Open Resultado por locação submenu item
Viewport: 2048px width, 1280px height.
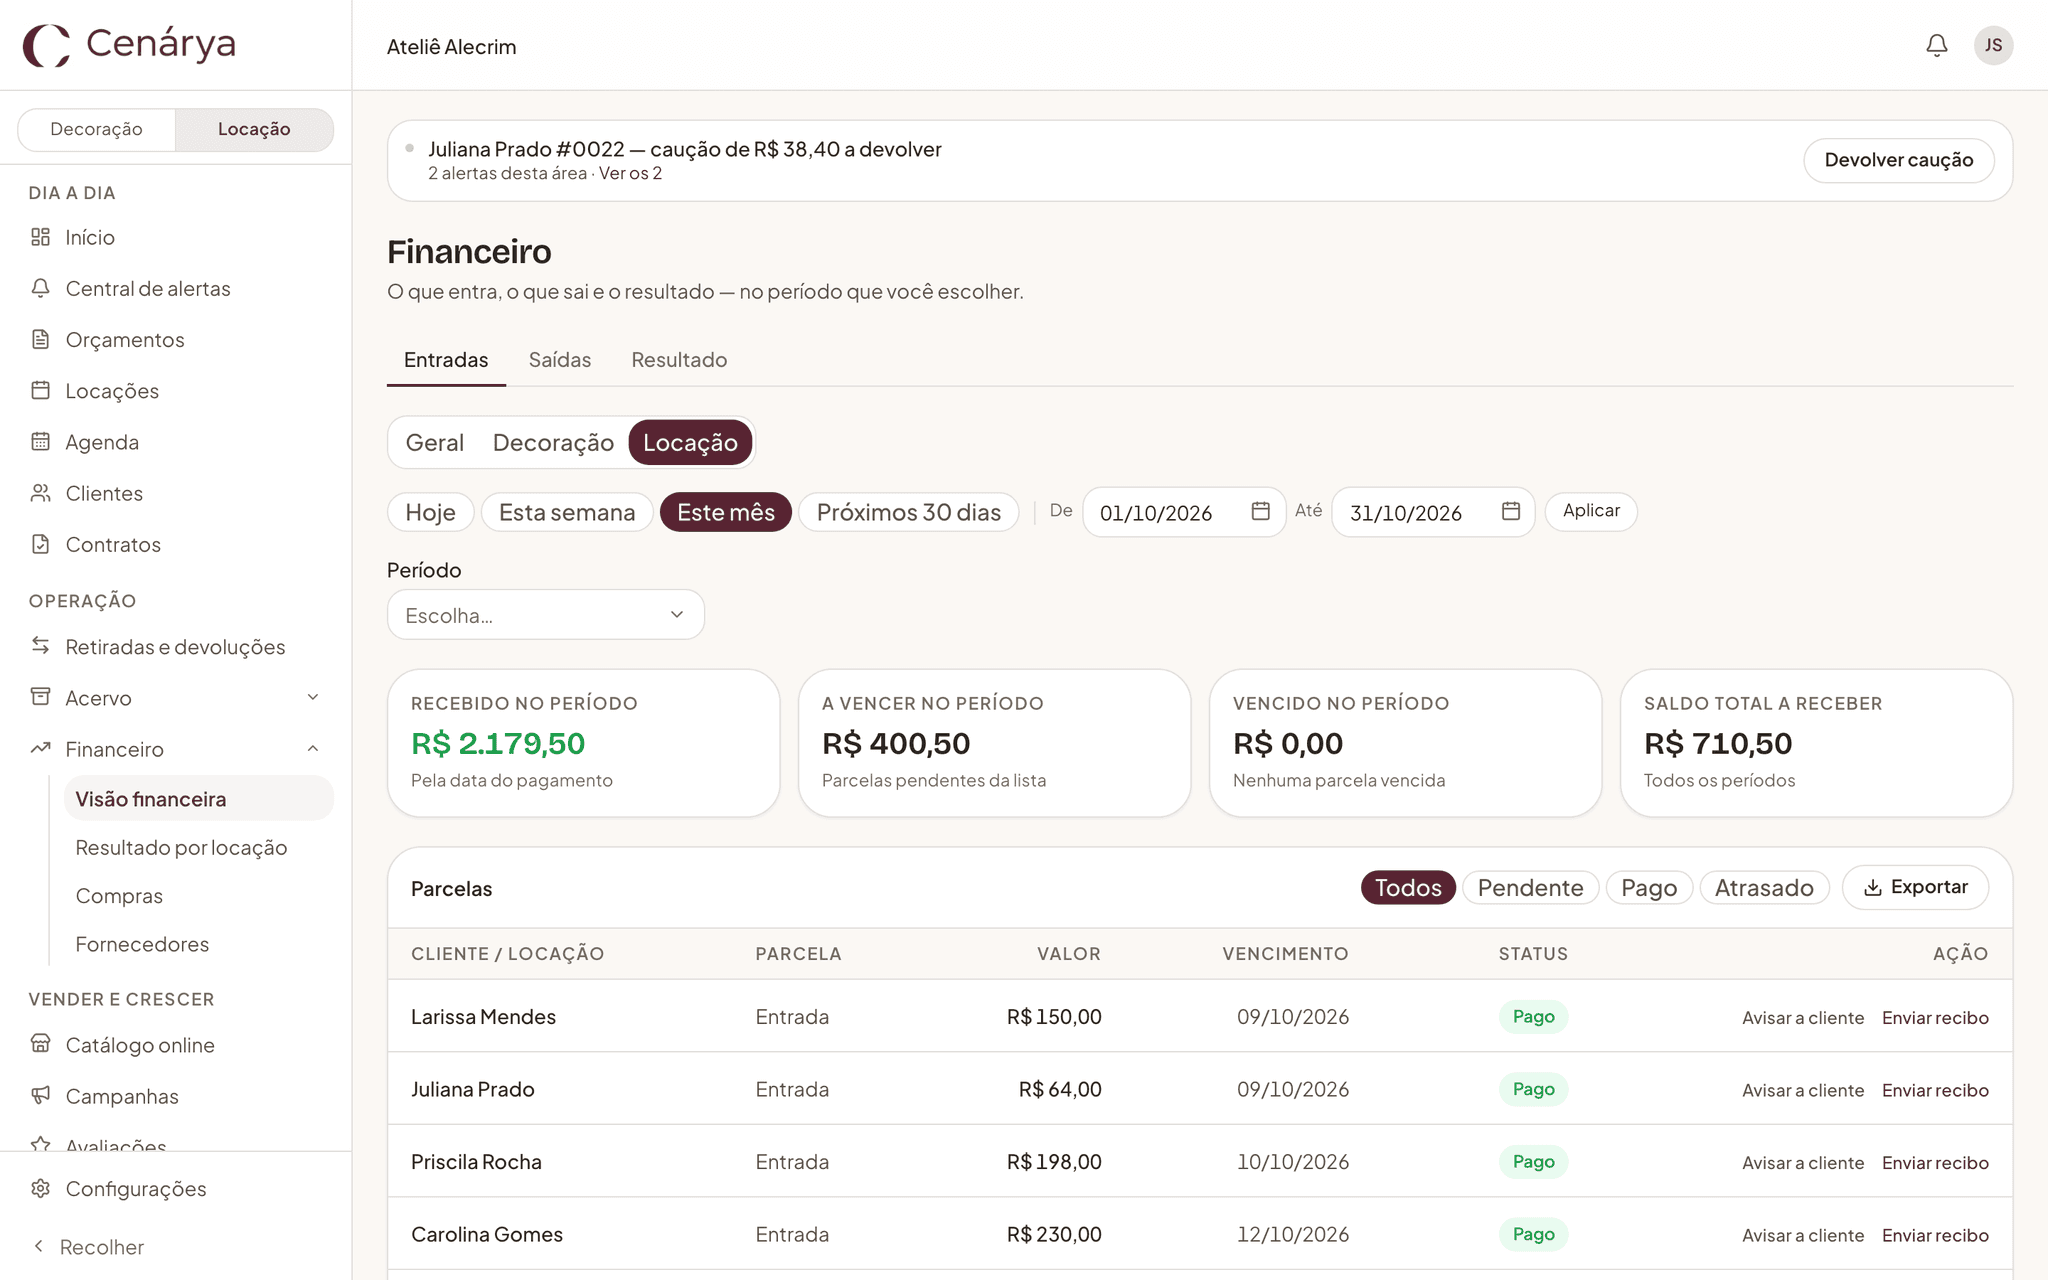181,847
